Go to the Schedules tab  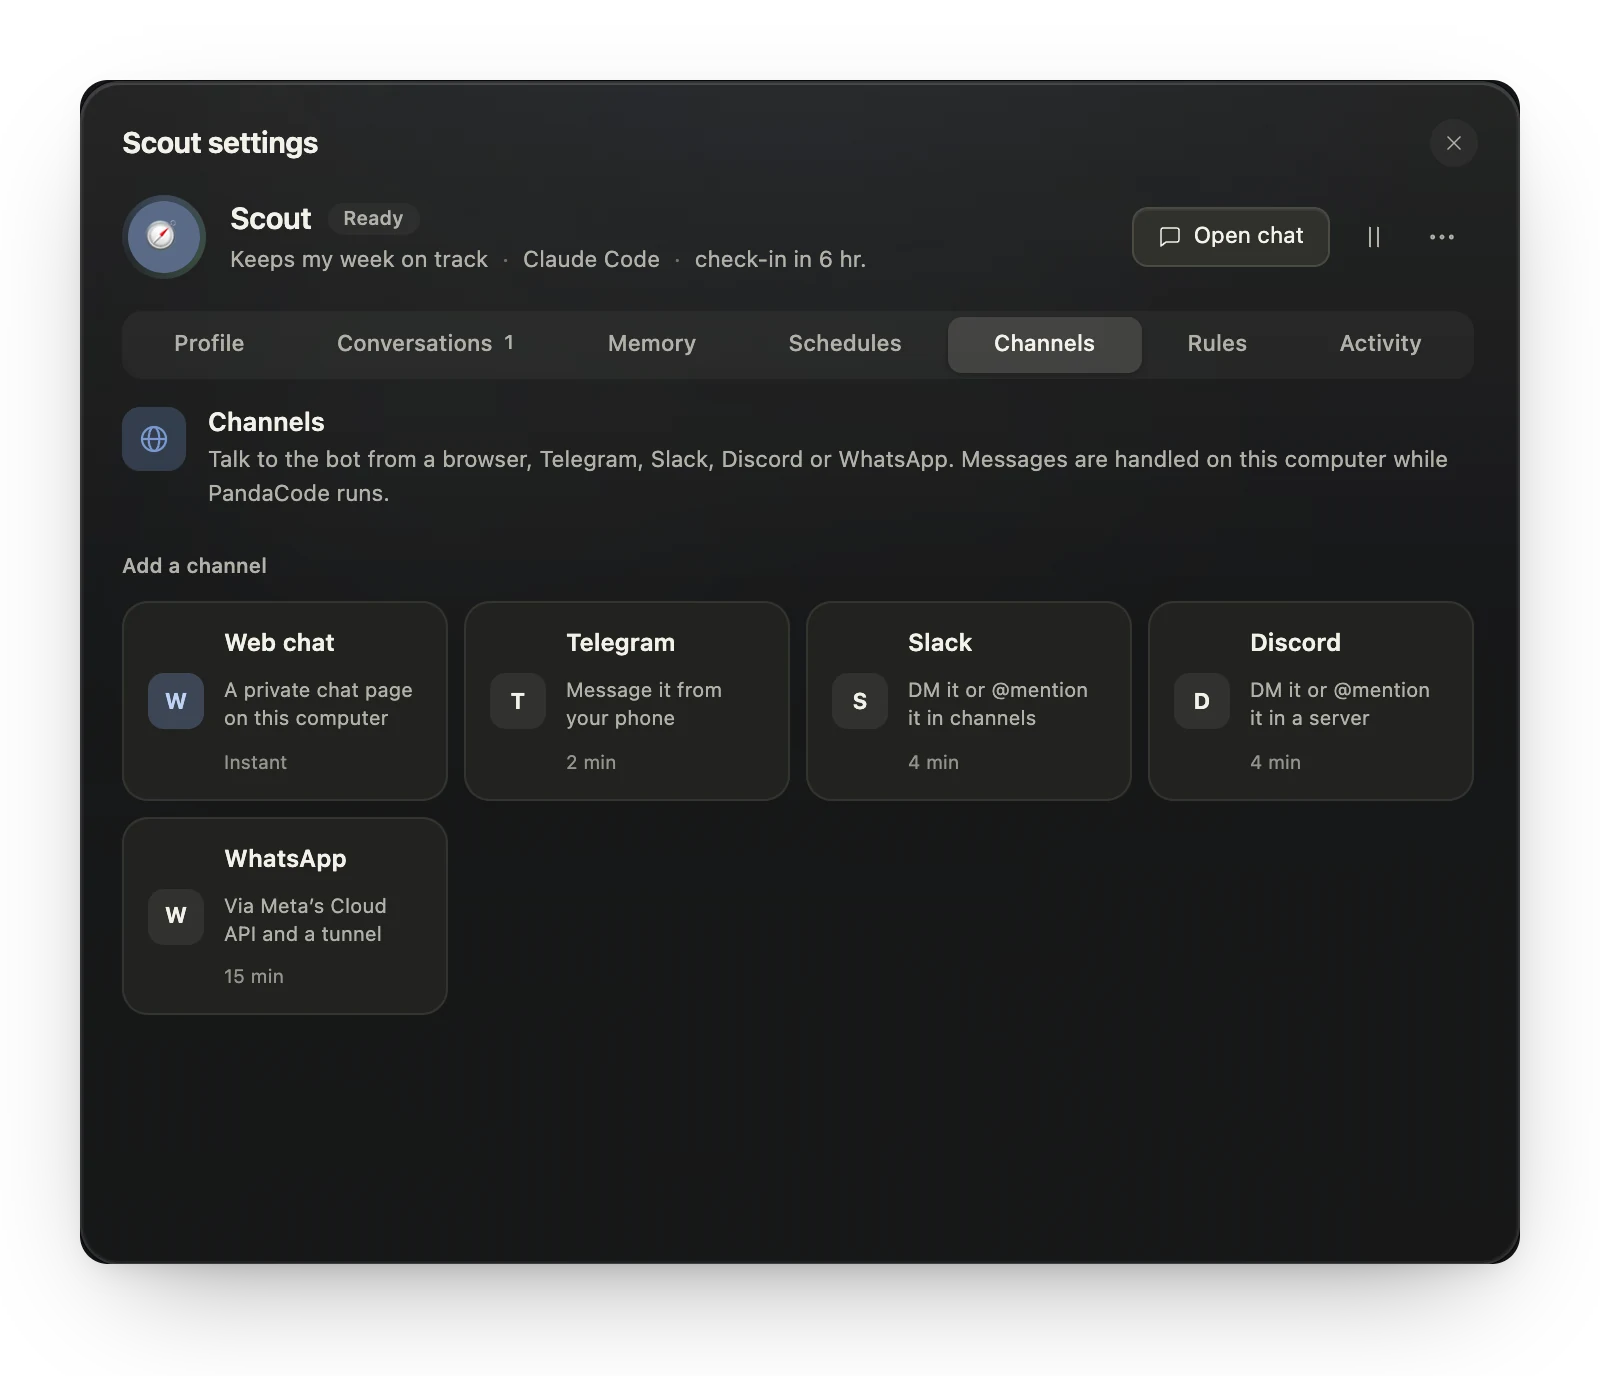[845, 344]
